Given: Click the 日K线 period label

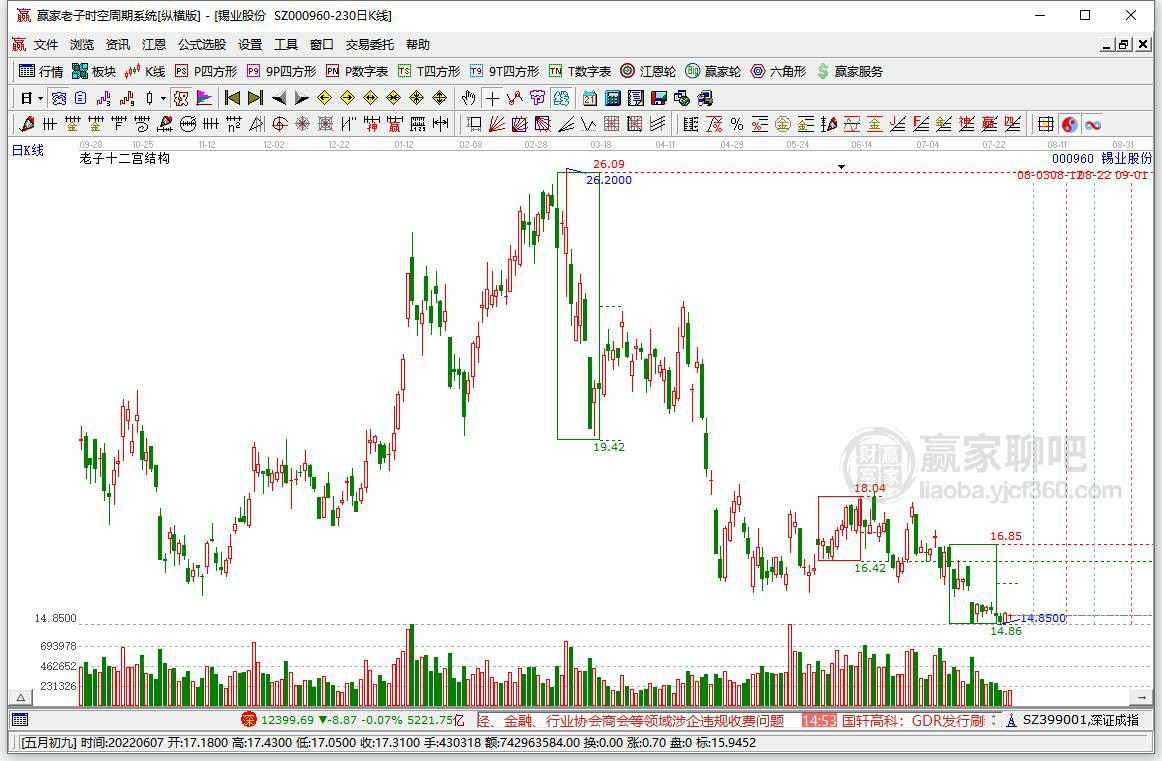Looking at the screenshot, I should pyautogui.click(x=28, y=150).
